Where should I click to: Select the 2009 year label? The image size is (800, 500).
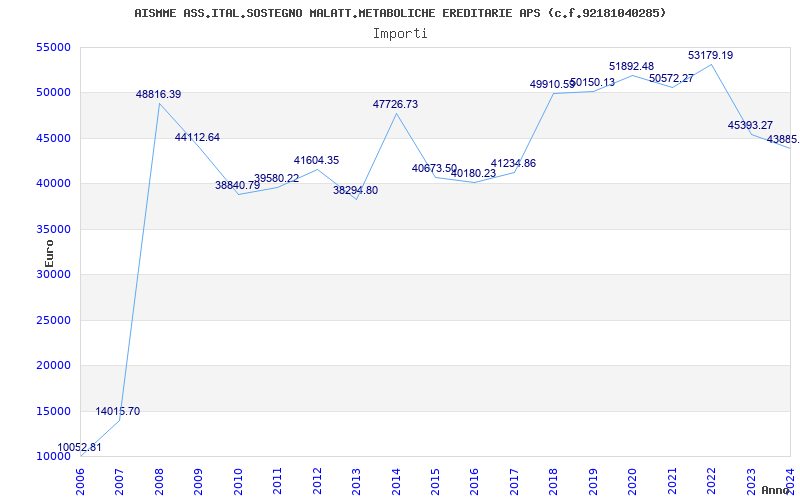click(x=198, y=482)
